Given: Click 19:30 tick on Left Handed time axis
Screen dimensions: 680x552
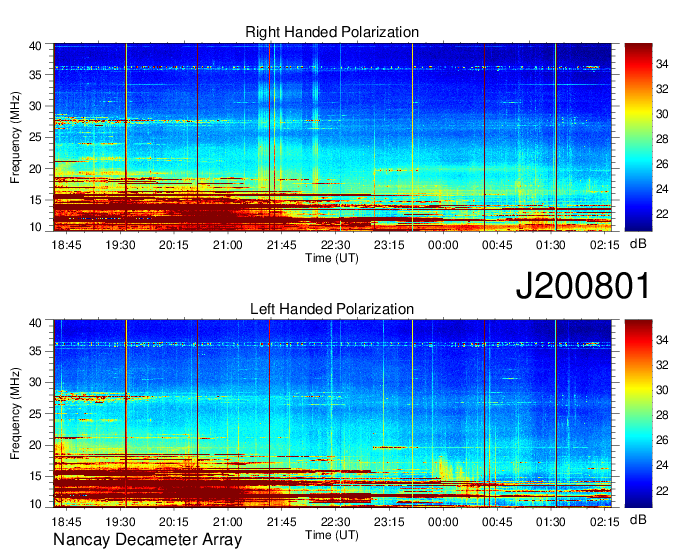Looking at the screenshot, I should [x=120, y=522].
